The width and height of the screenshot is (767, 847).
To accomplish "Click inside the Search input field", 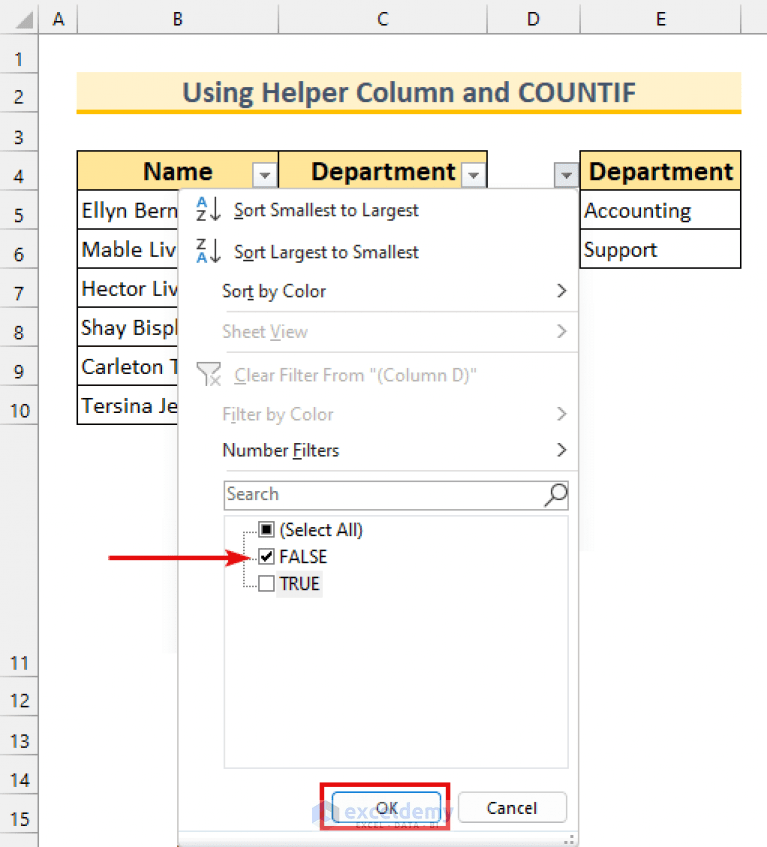I will pyautogui.click(x=380, y=494).
